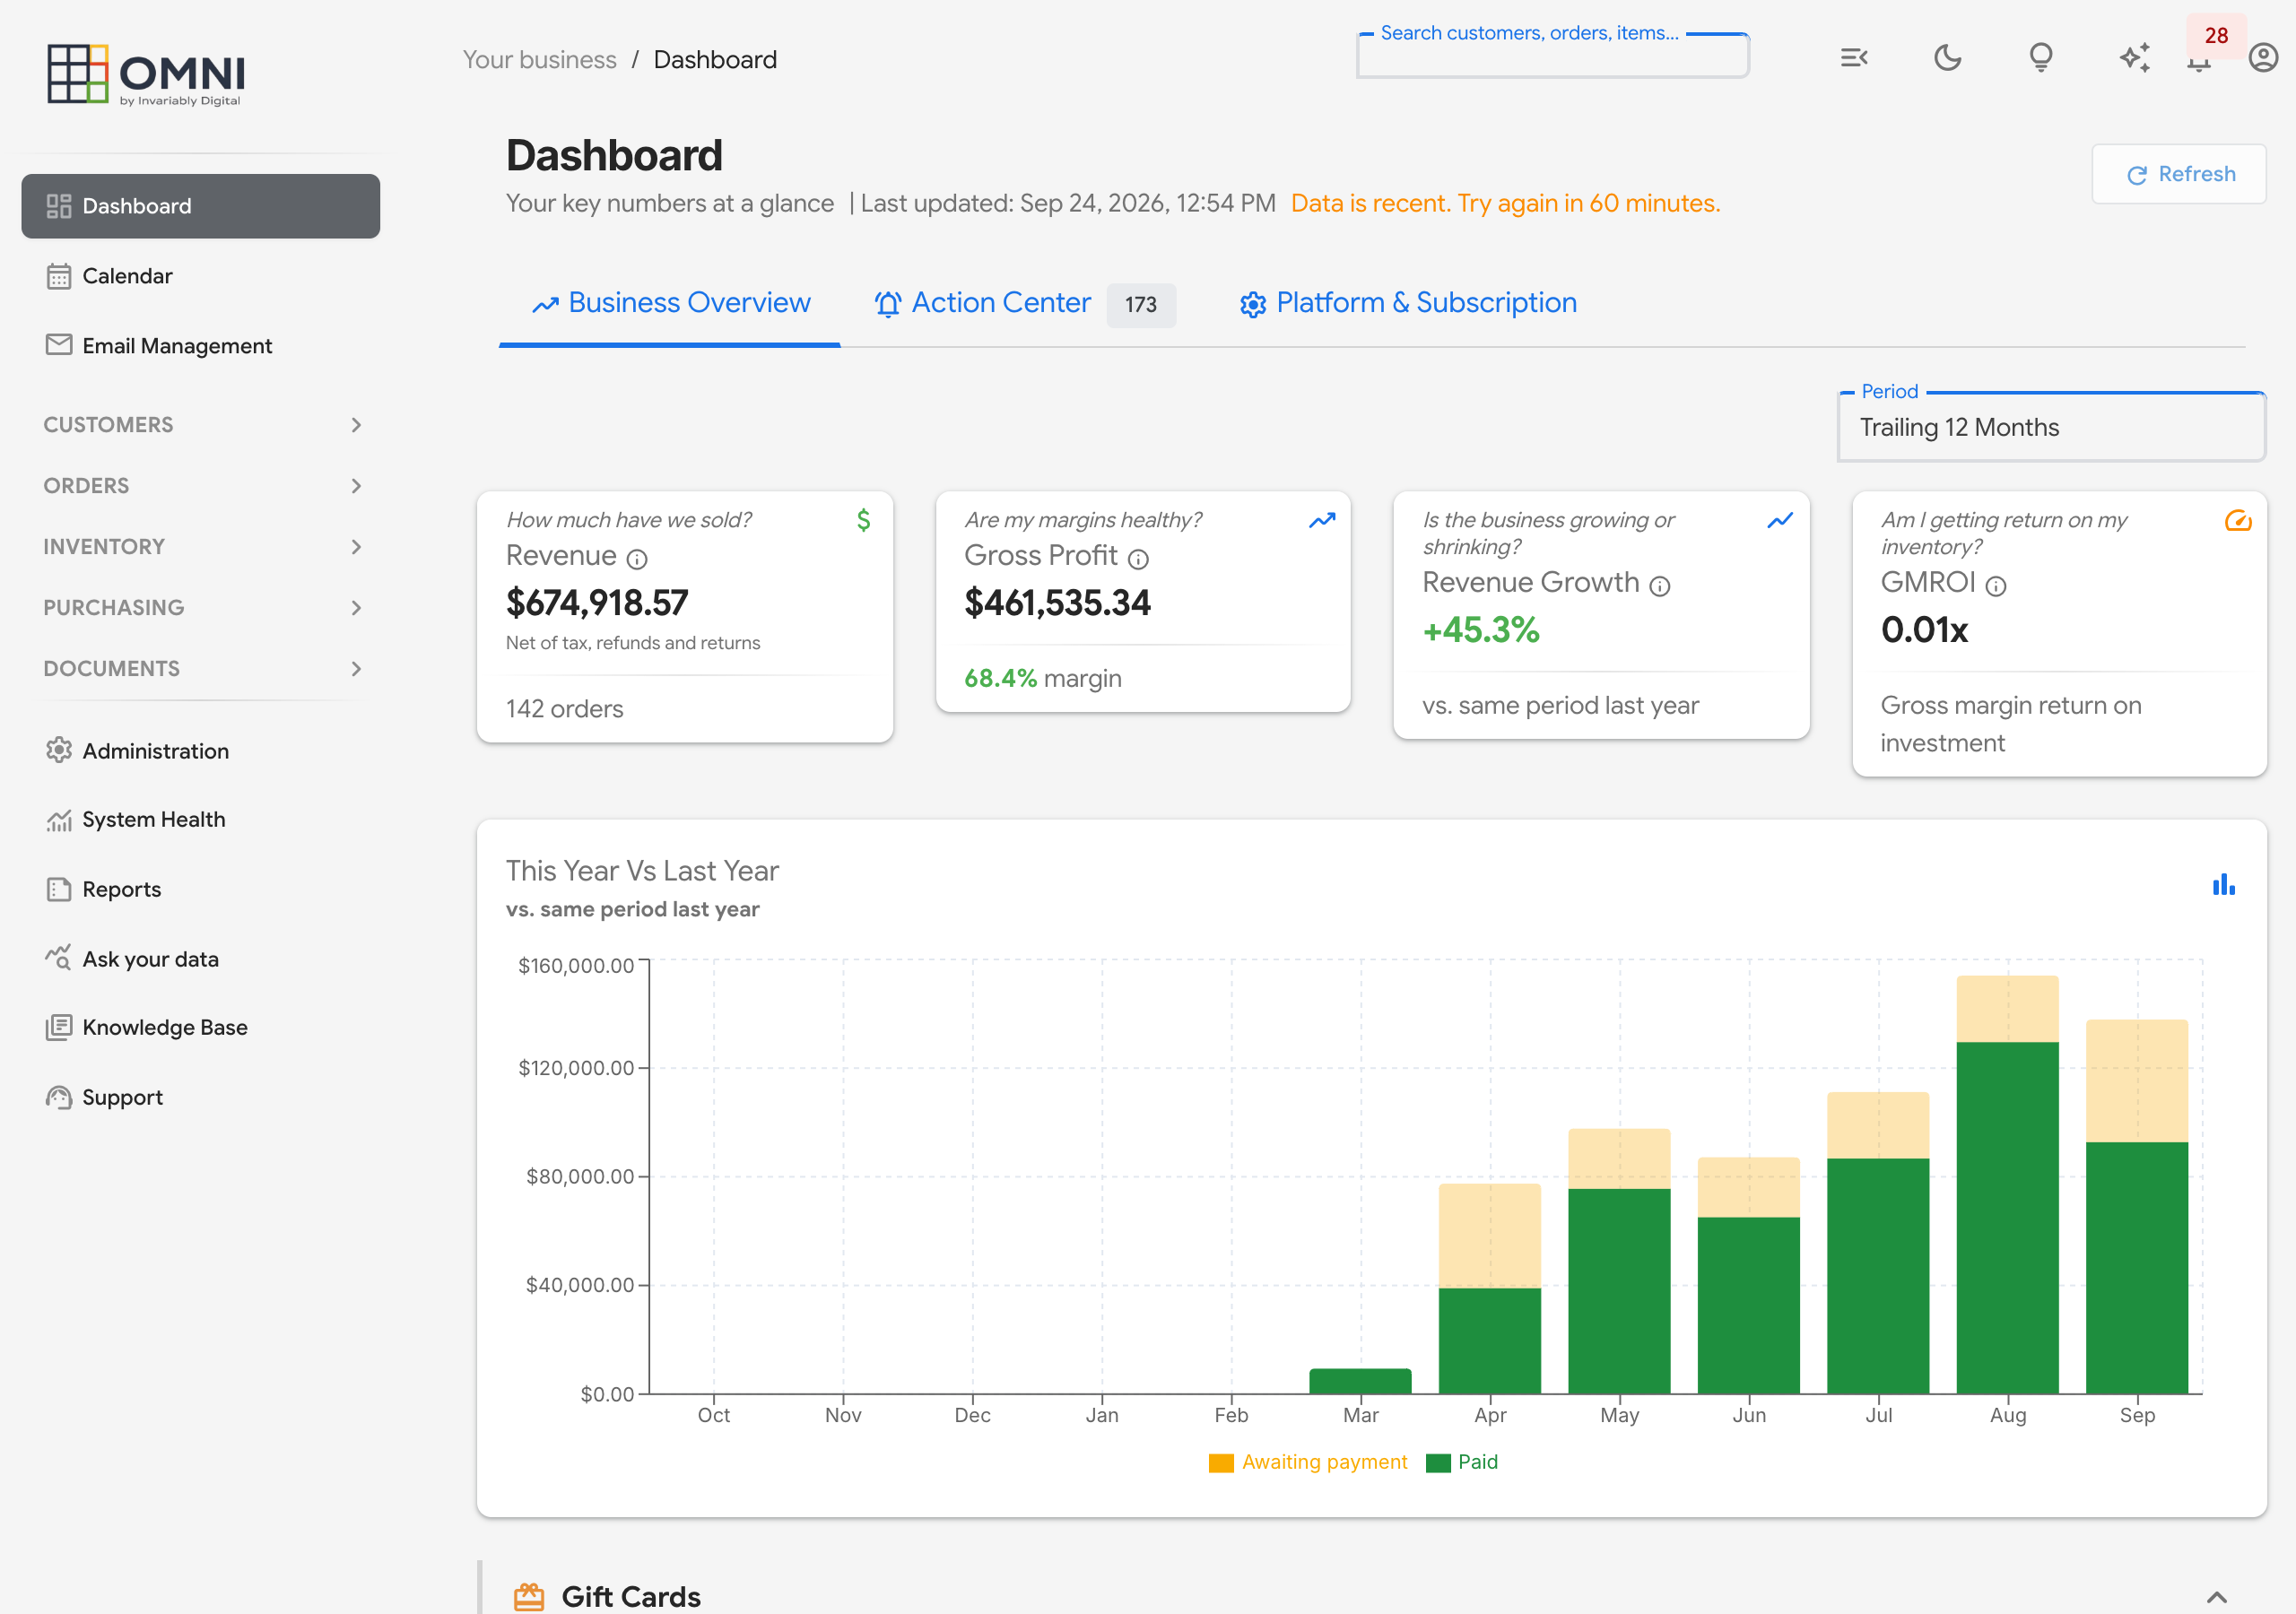Viewport: 2296px width, 1614px height.
Task: Open System Health page
Action: tap(200, 820)
